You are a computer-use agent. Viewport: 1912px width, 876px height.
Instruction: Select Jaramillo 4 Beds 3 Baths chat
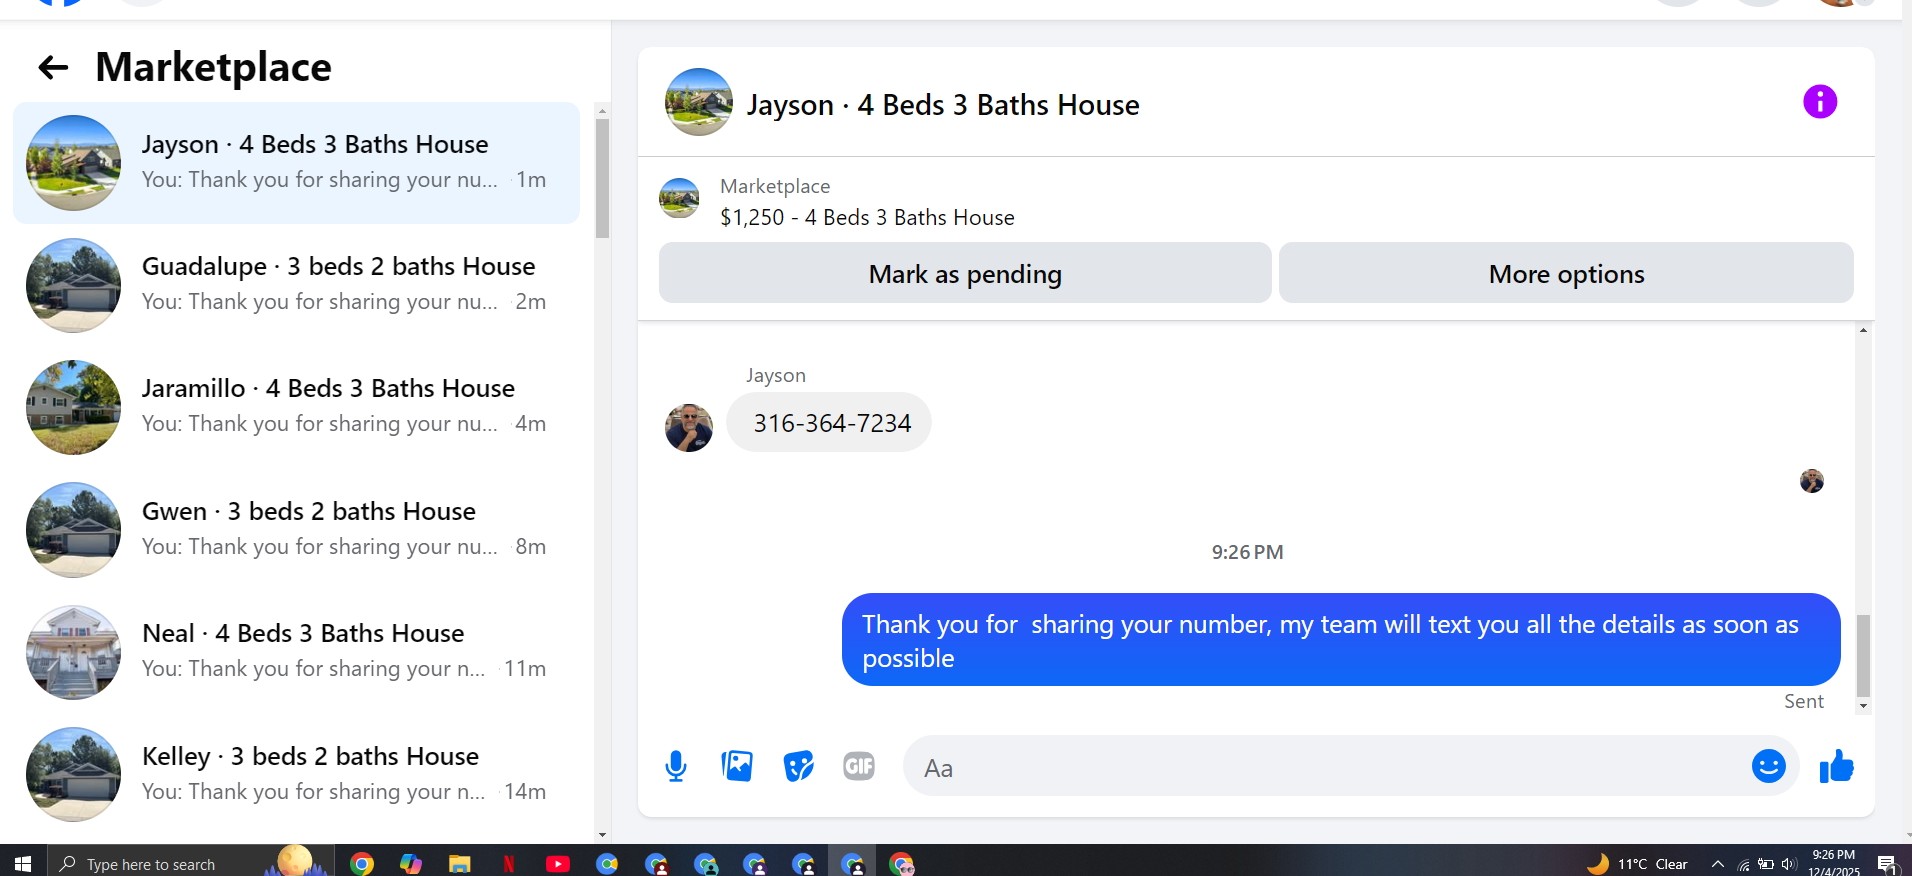coord(296,407)
